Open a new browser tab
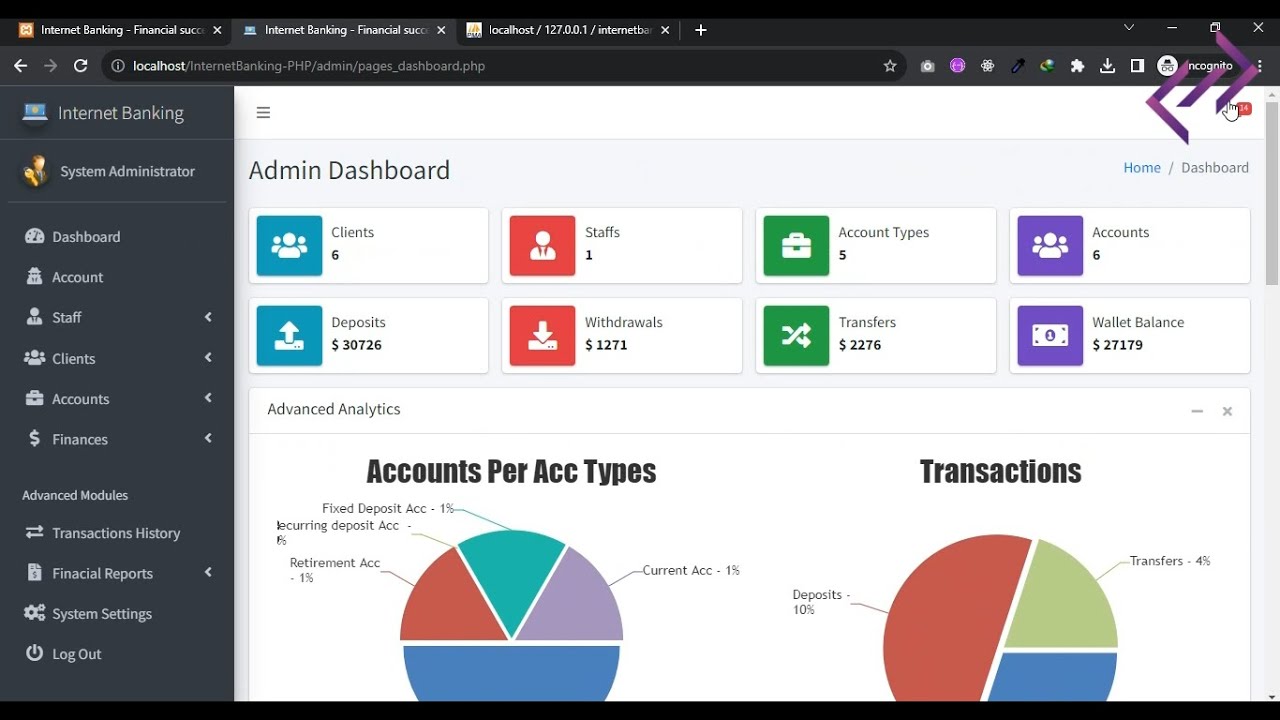The width and height of the screenshot is (1280, 720). click(701, 30)
